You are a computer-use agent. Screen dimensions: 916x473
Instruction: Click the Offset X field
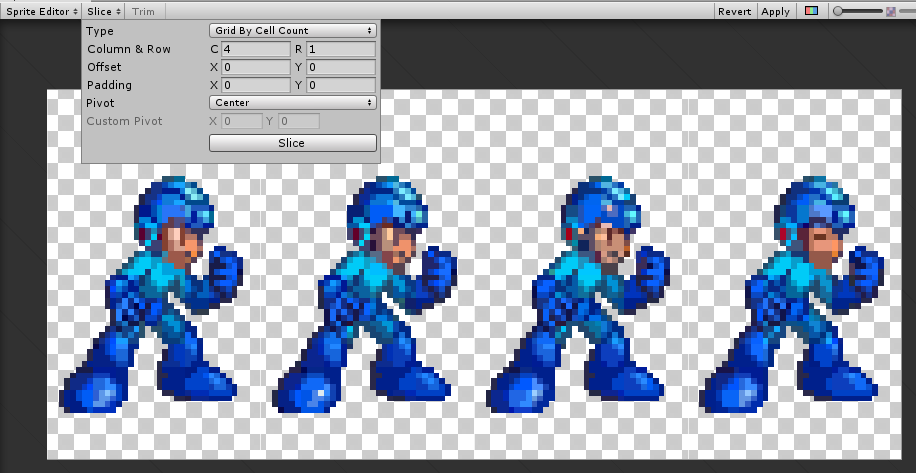tap(256, 67)
